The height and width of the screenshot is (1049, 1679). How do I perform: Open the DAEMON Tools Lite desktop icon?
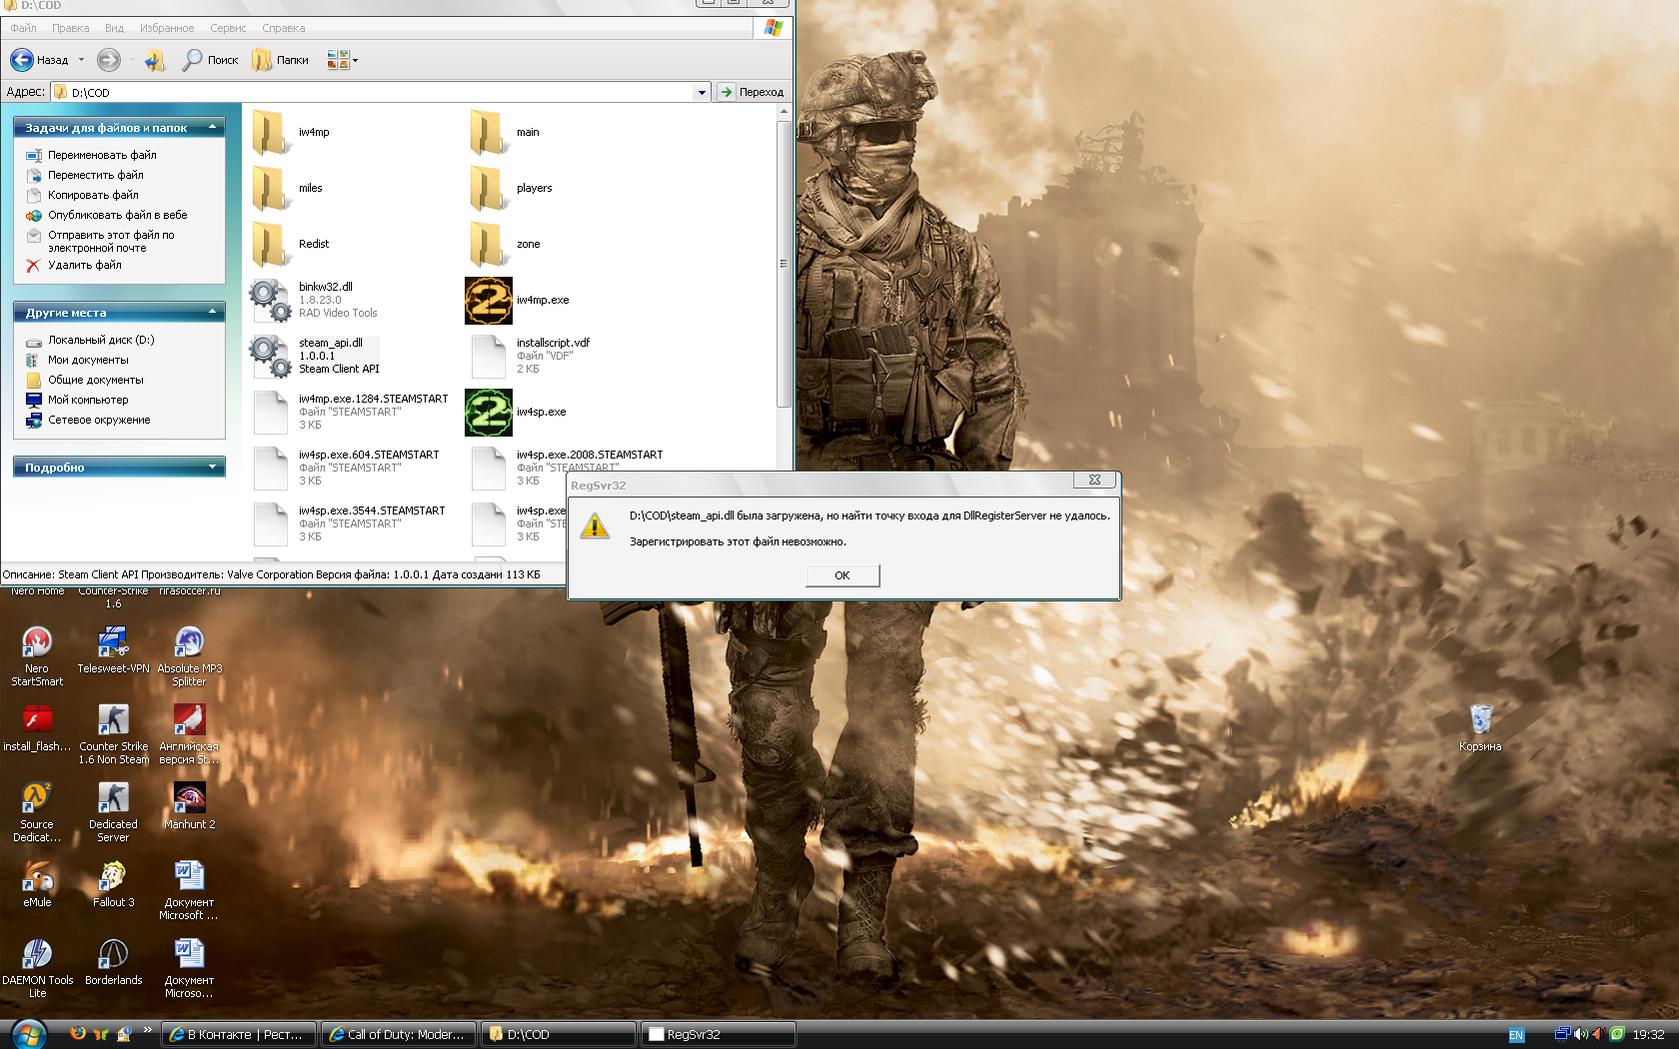(37, 958)
